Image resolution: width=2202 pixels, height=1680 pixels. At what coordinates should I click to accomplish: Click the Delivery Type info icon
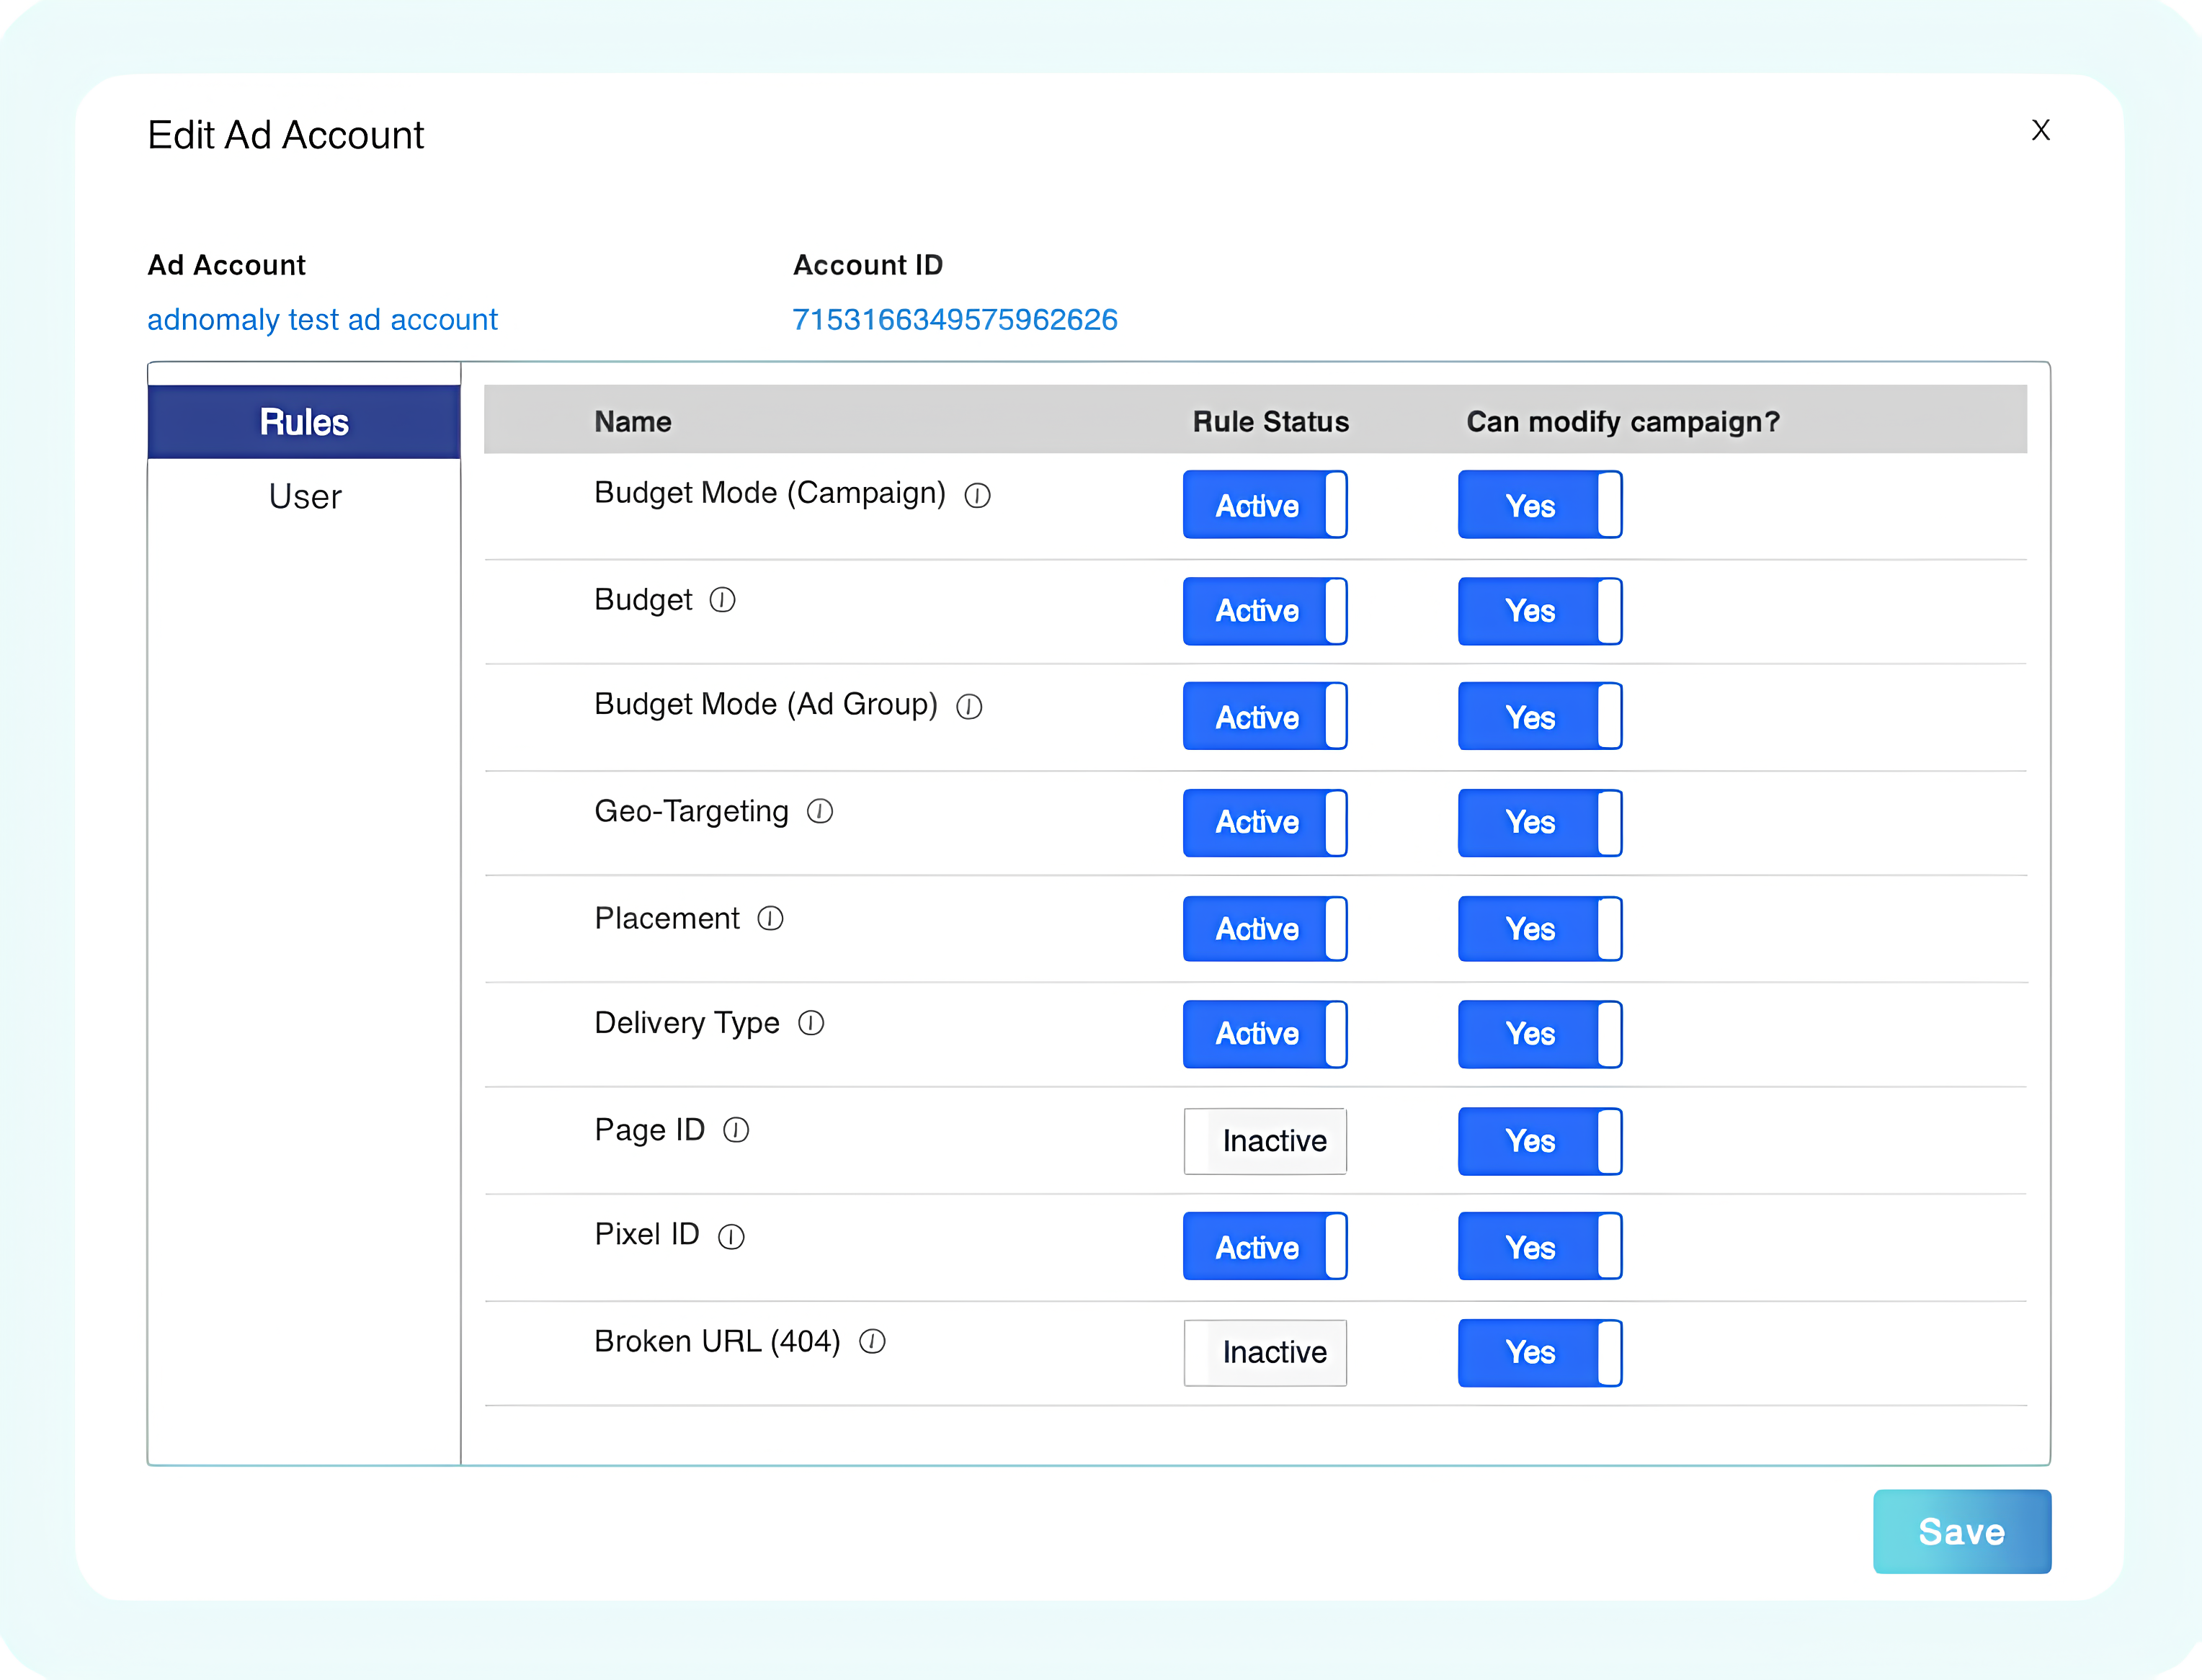(811, 1023)
